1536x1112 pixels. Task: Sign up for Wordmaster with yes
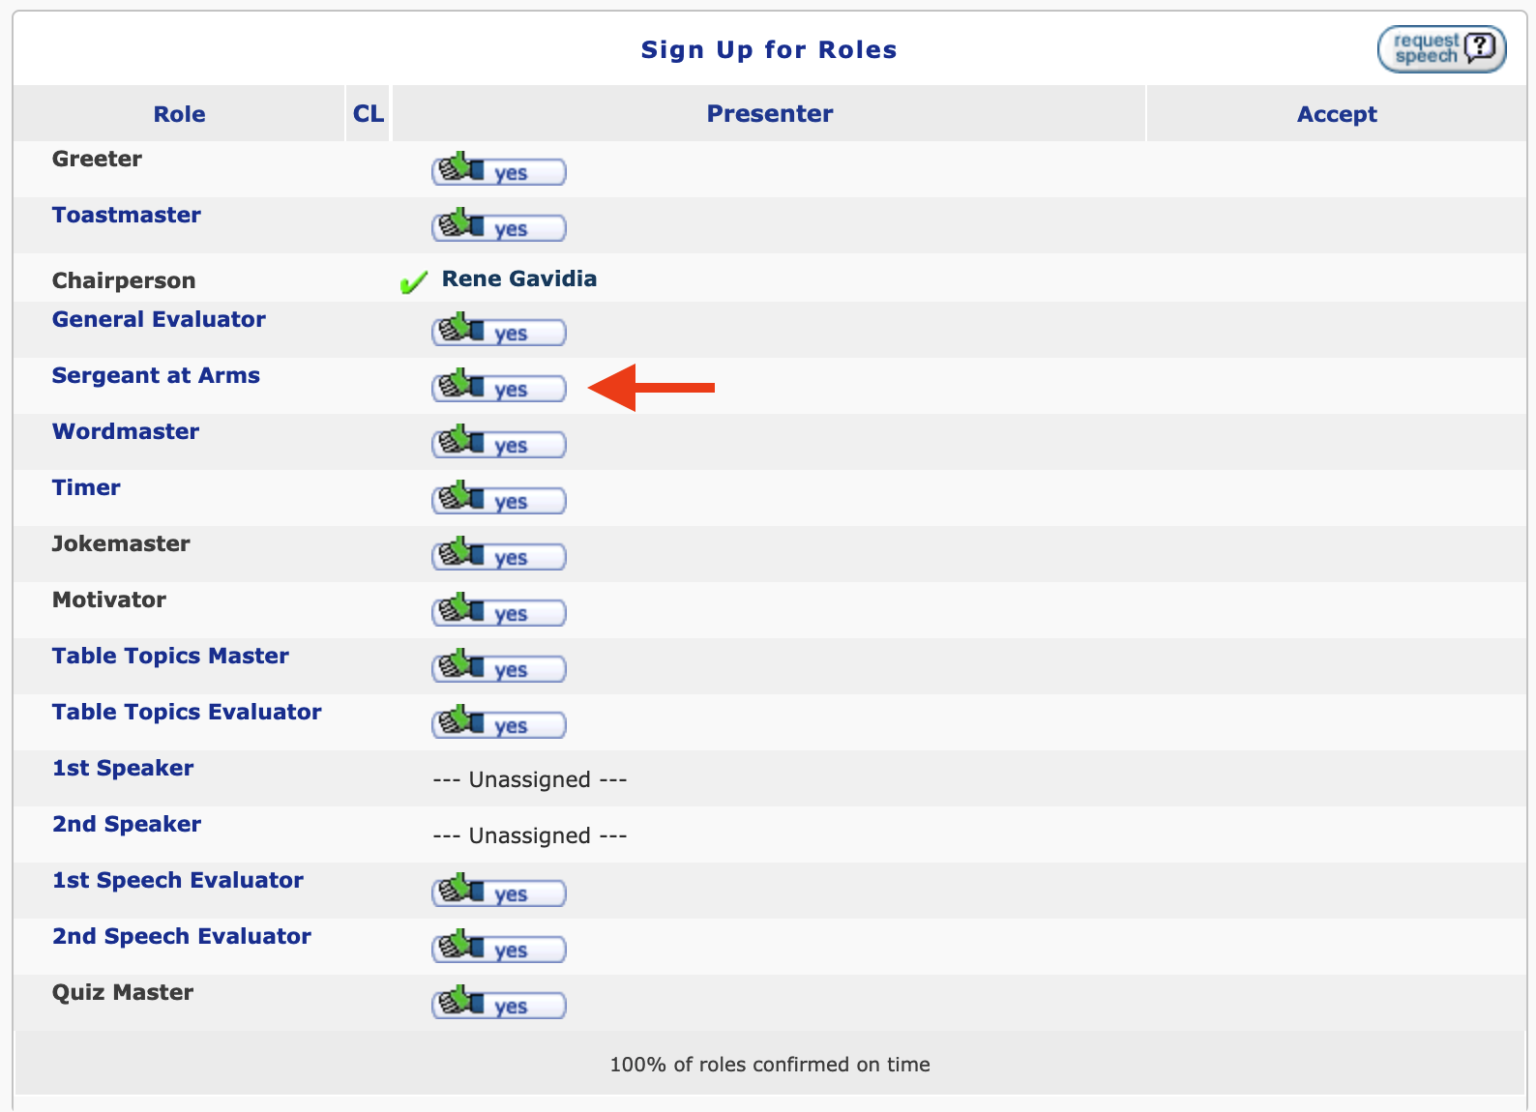pos(498,443)
